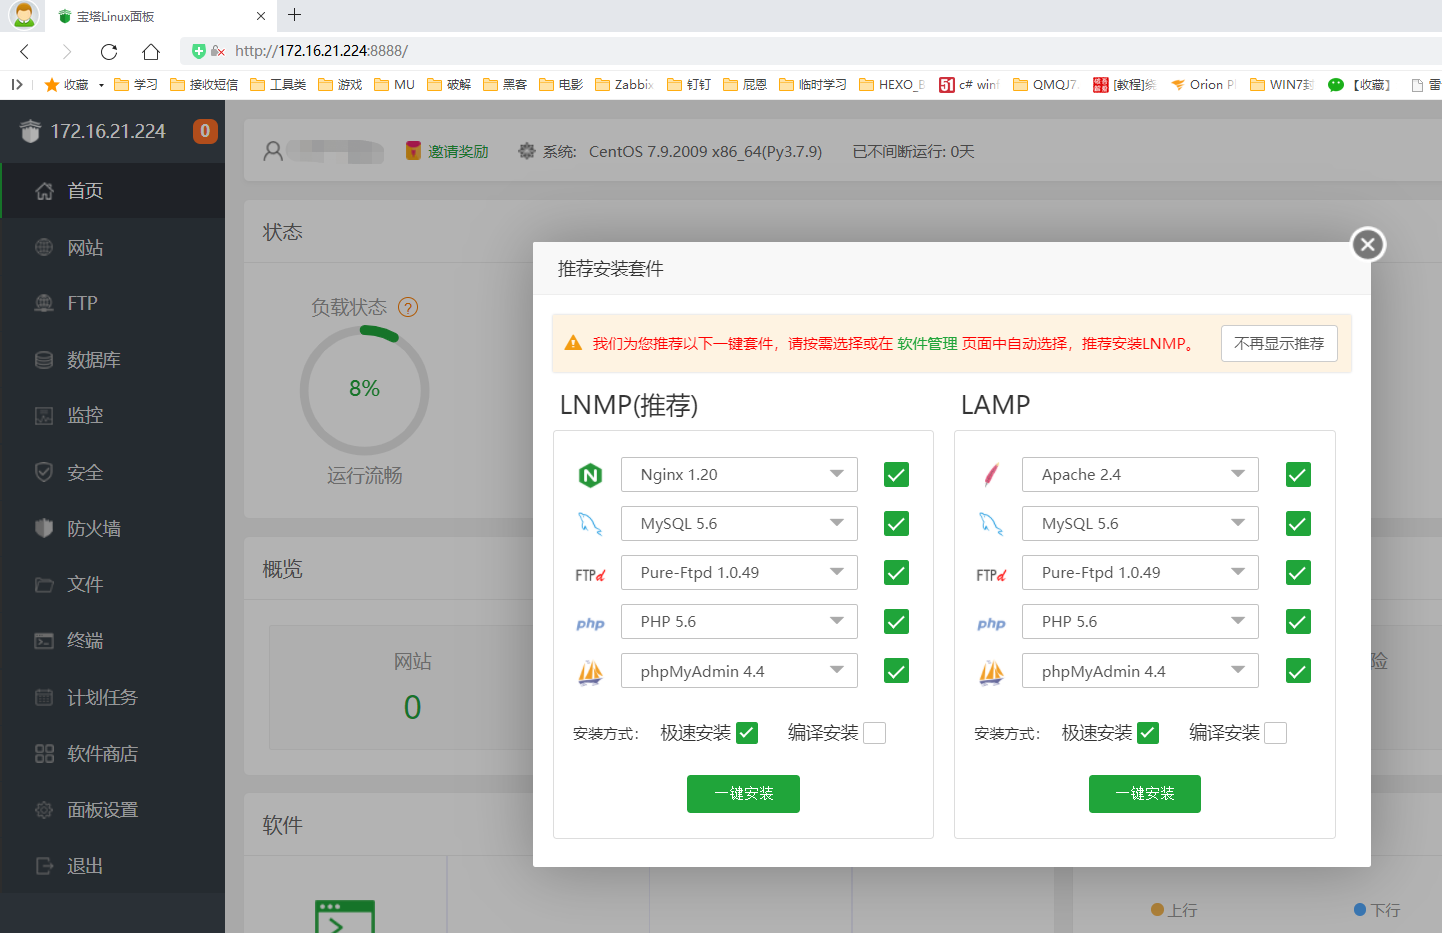1442x933 pixels.
Task: Toggle LNMP 极速安装 checkbox
Action: coord(747,733)
